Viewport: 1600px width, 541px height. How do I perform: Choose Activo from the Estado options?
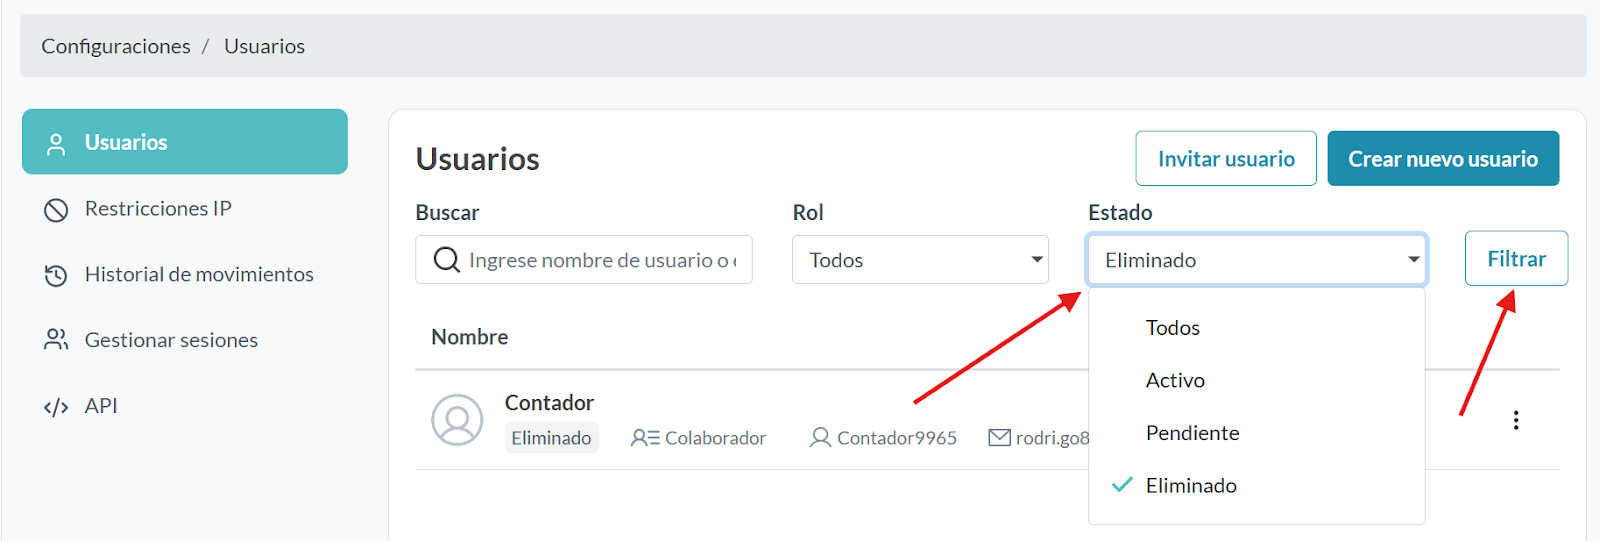[x=1175, y=381]
